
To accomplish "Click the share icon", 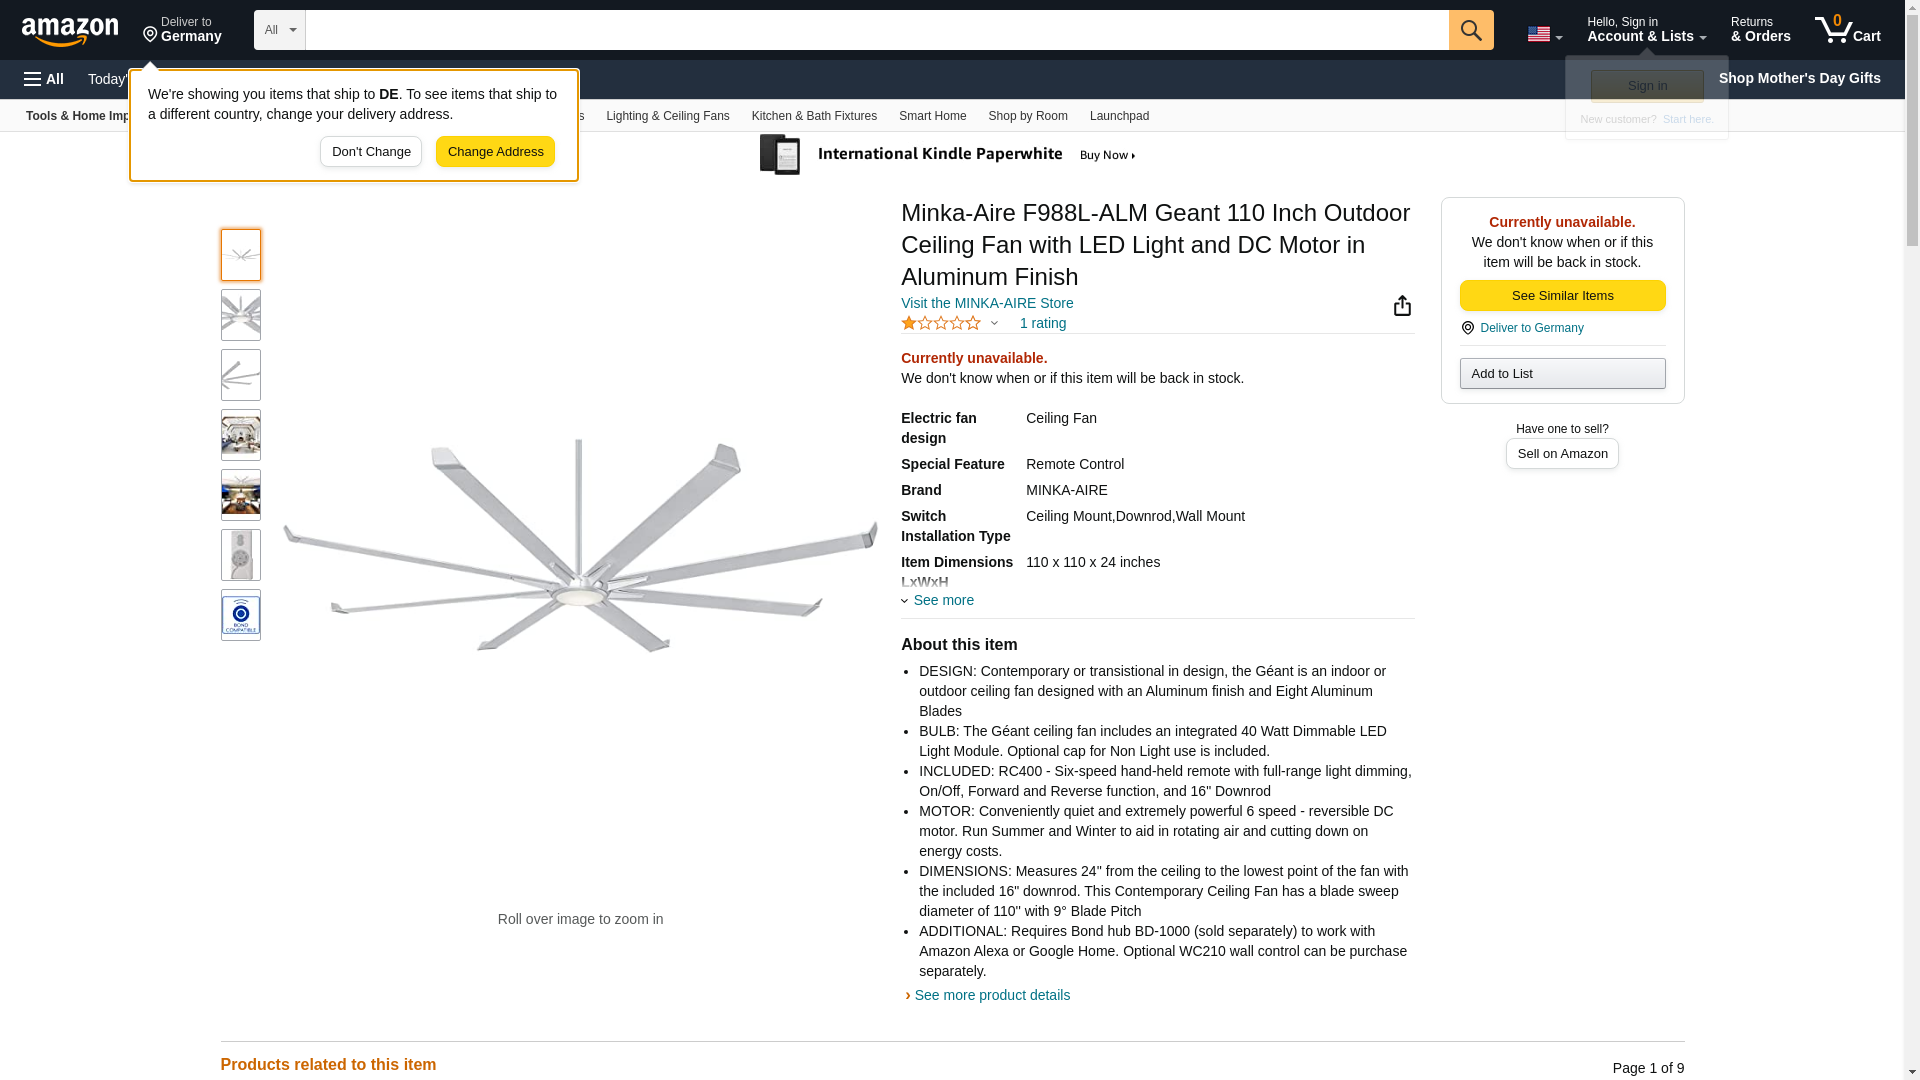I will [1402, 306].
